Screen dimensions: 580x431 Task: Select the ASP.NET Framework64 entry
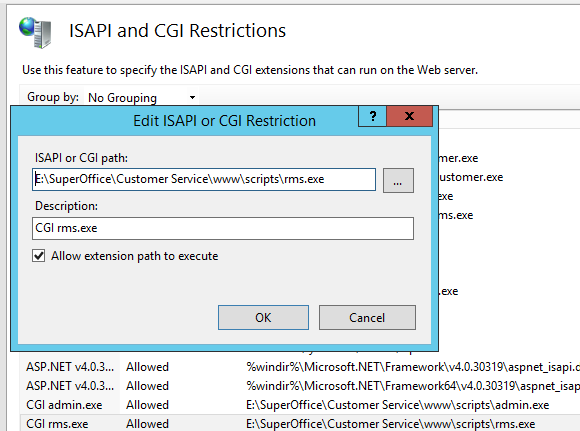point(300,386)
